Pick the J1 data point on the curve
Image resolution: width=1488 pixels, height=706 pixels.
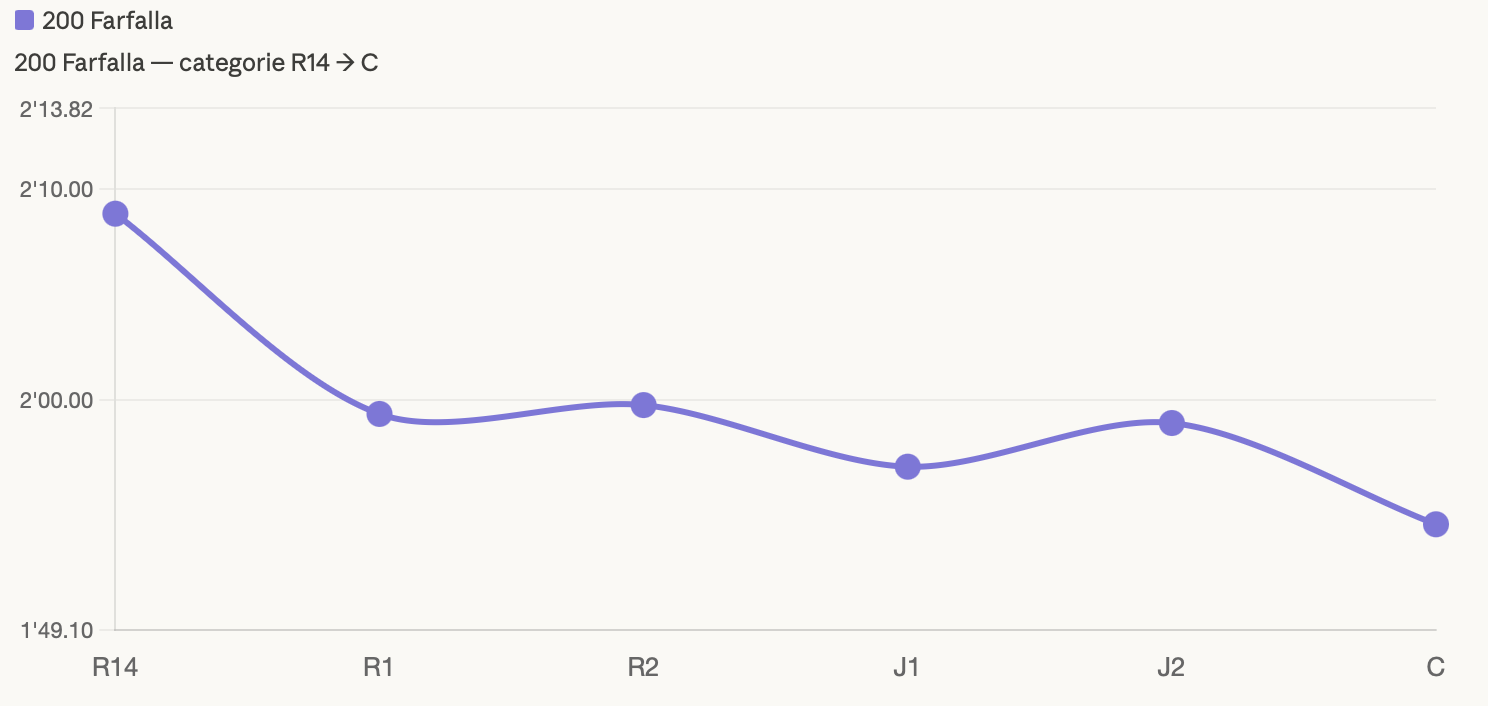pyautogui.click(x=907, y=467)
